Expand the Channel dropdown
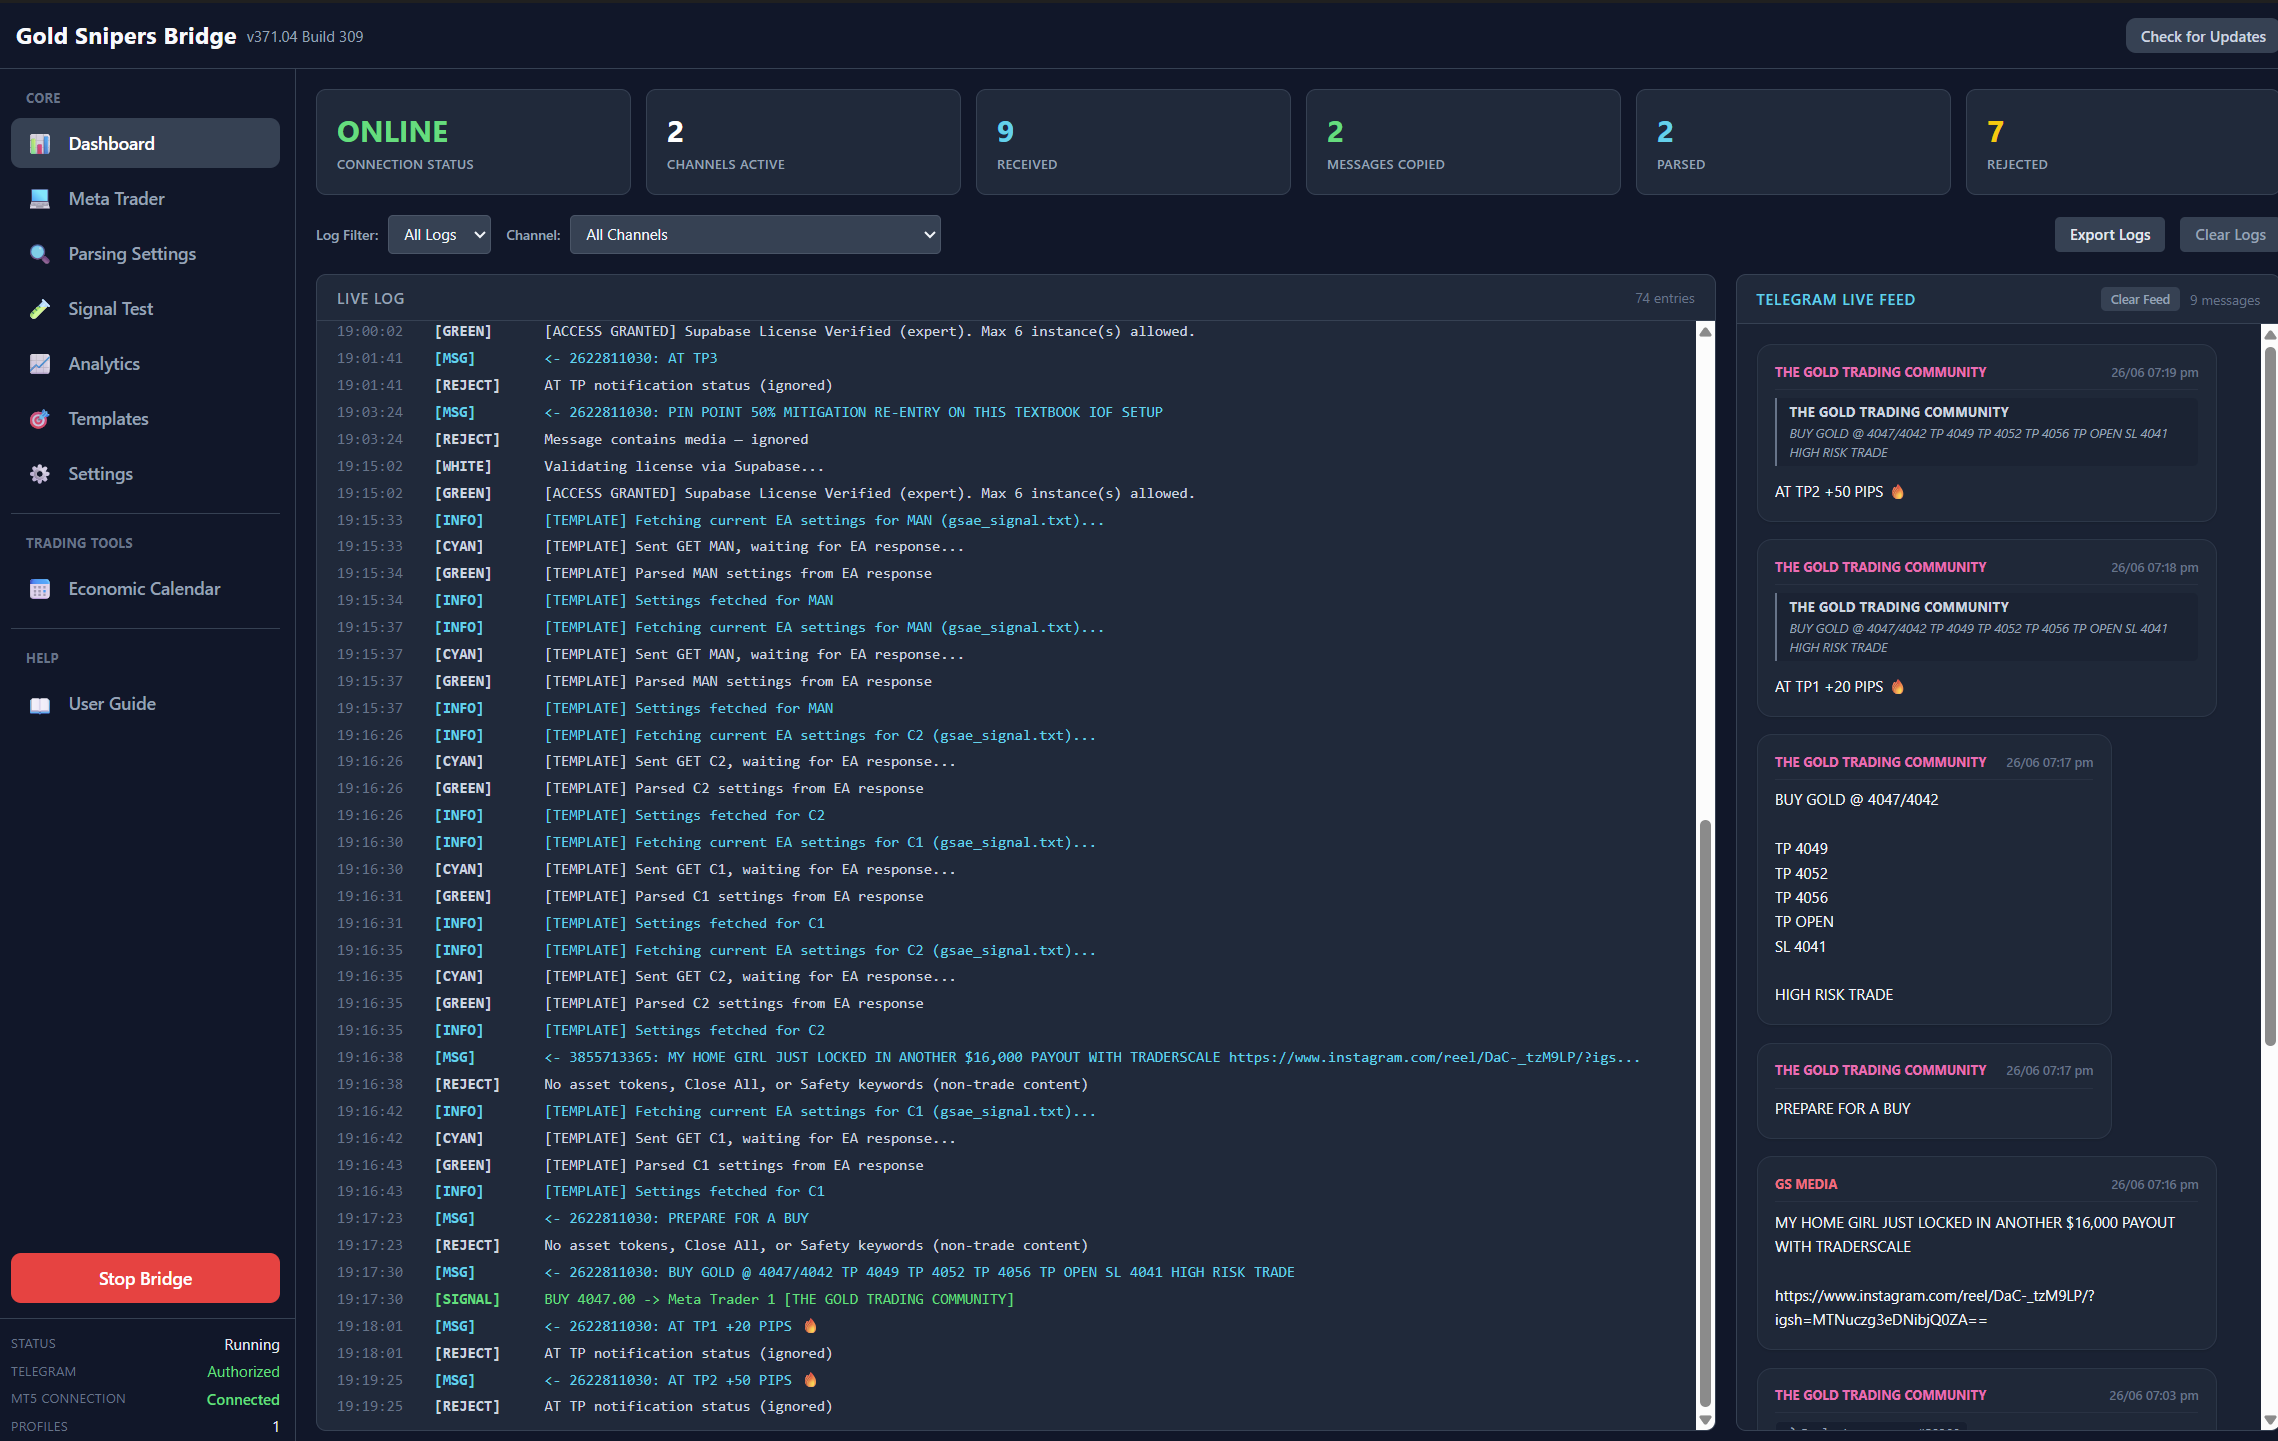2278x1441 pixels. [x=755, y=235]
